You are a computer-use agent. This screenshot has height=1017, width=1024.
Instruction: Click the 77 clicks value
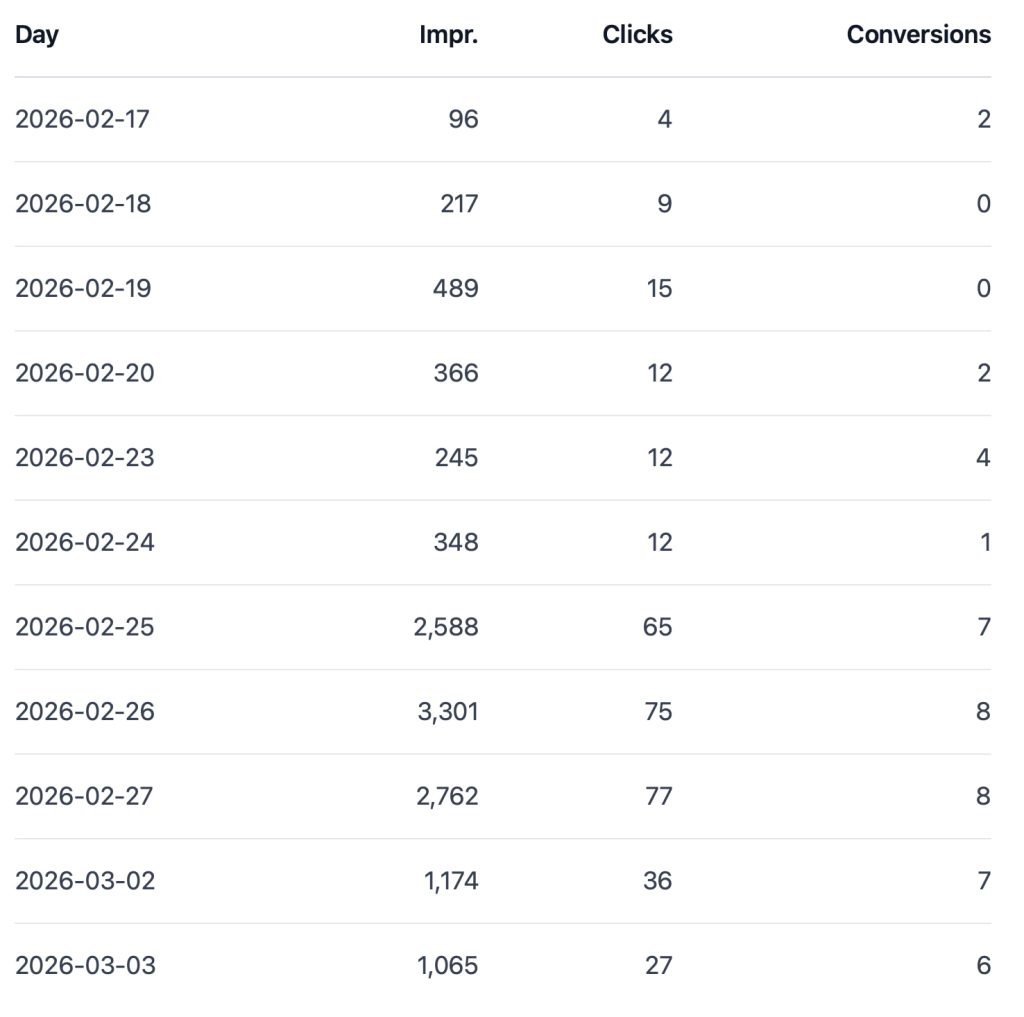tap(658, 796)
